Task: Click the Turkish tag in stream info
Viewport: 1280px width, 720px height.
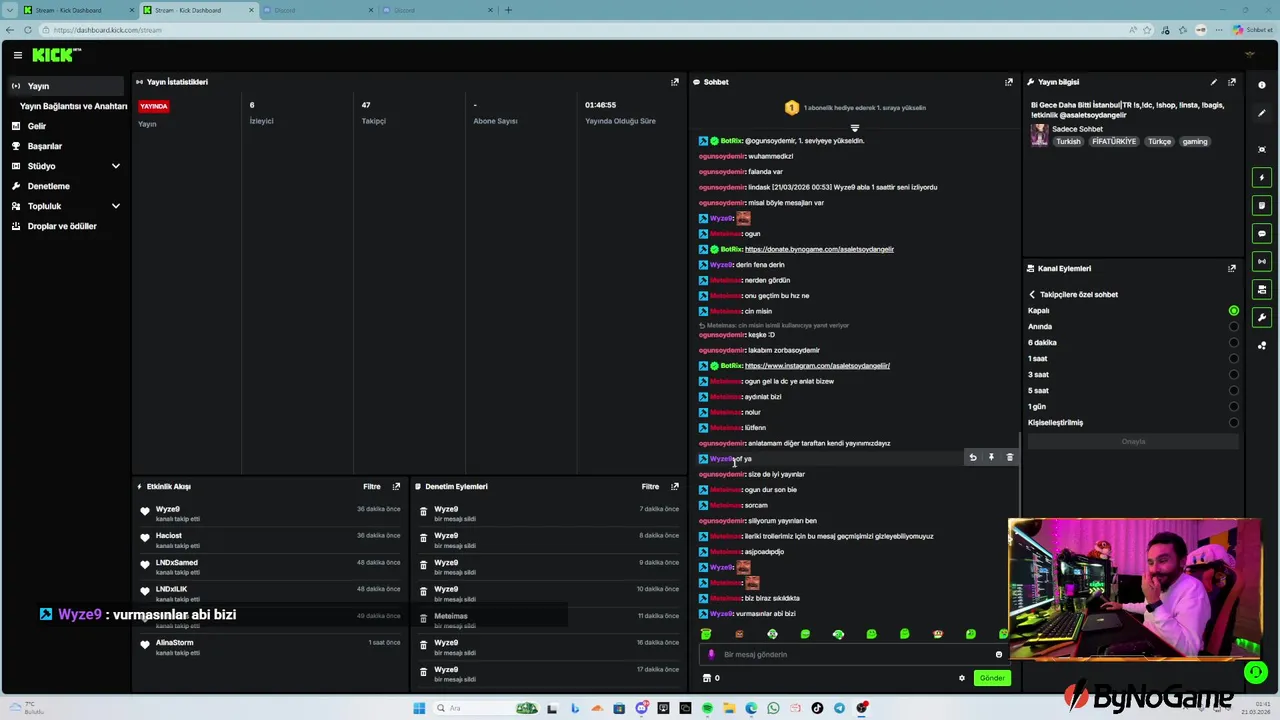Action: point(1068,142)
